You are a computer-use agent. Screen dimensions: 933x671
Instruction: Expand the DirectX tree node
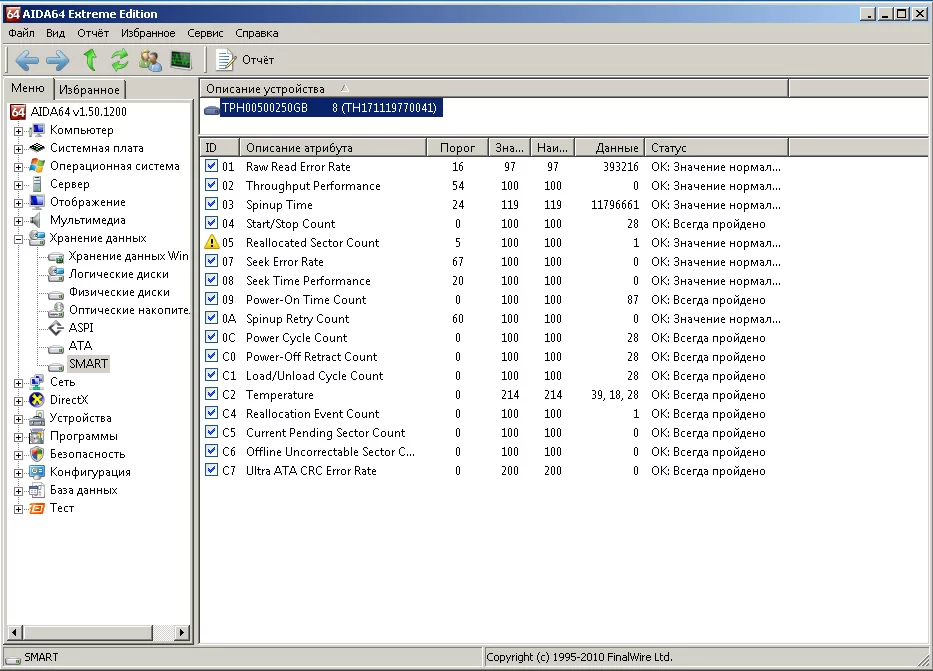pyautogui.click(x=18, y=400)
